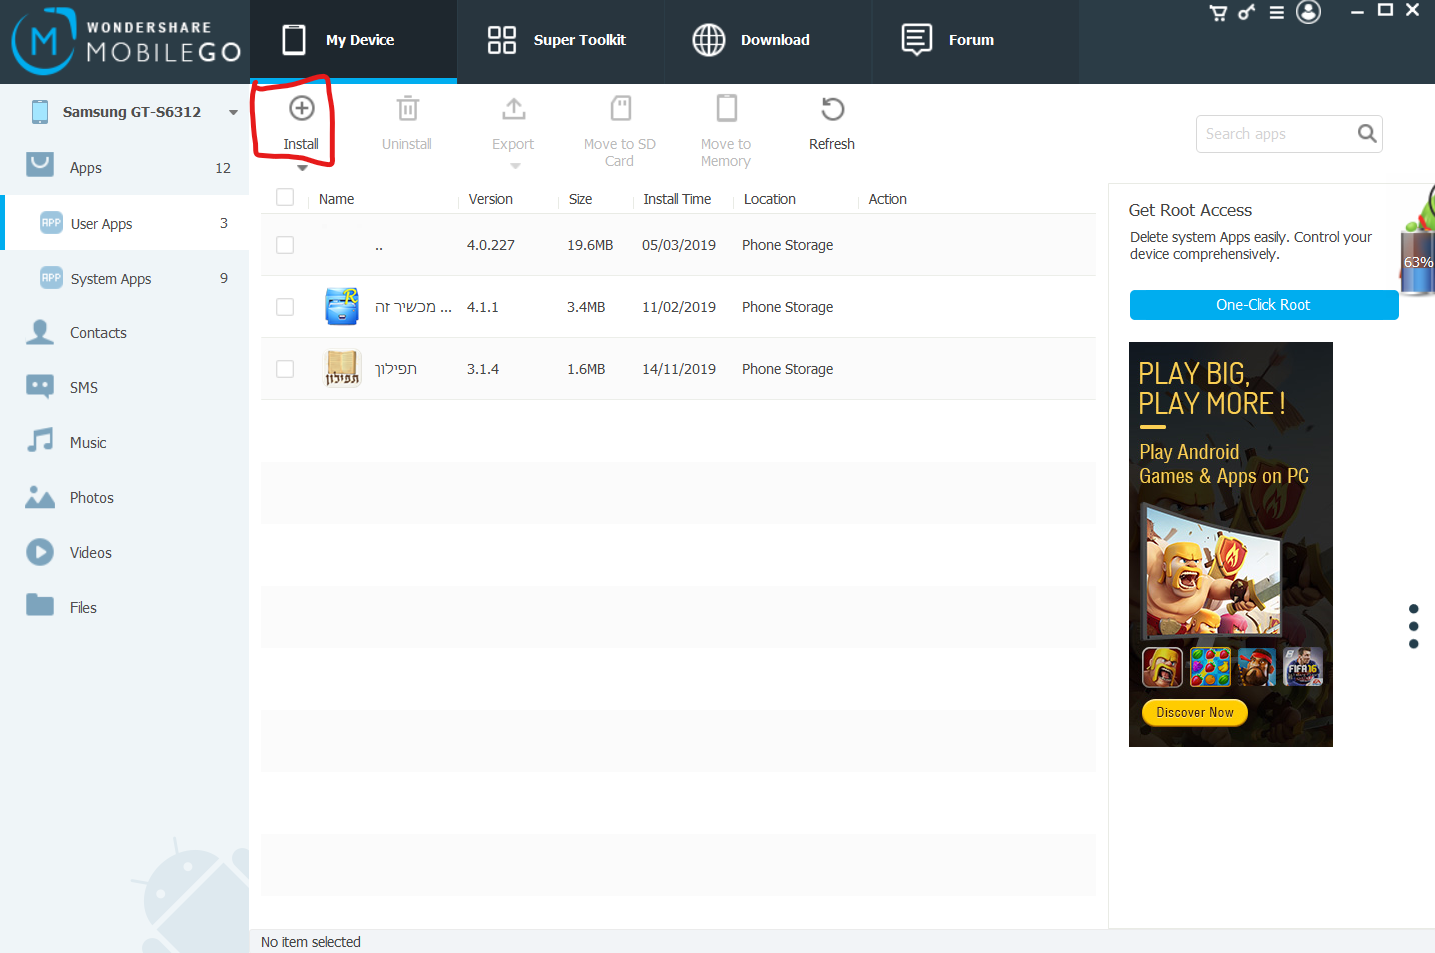This screenshot has height=953, width=1435.
Task: Check the box for version 3.1.4 app
Action: coord(285,369)
